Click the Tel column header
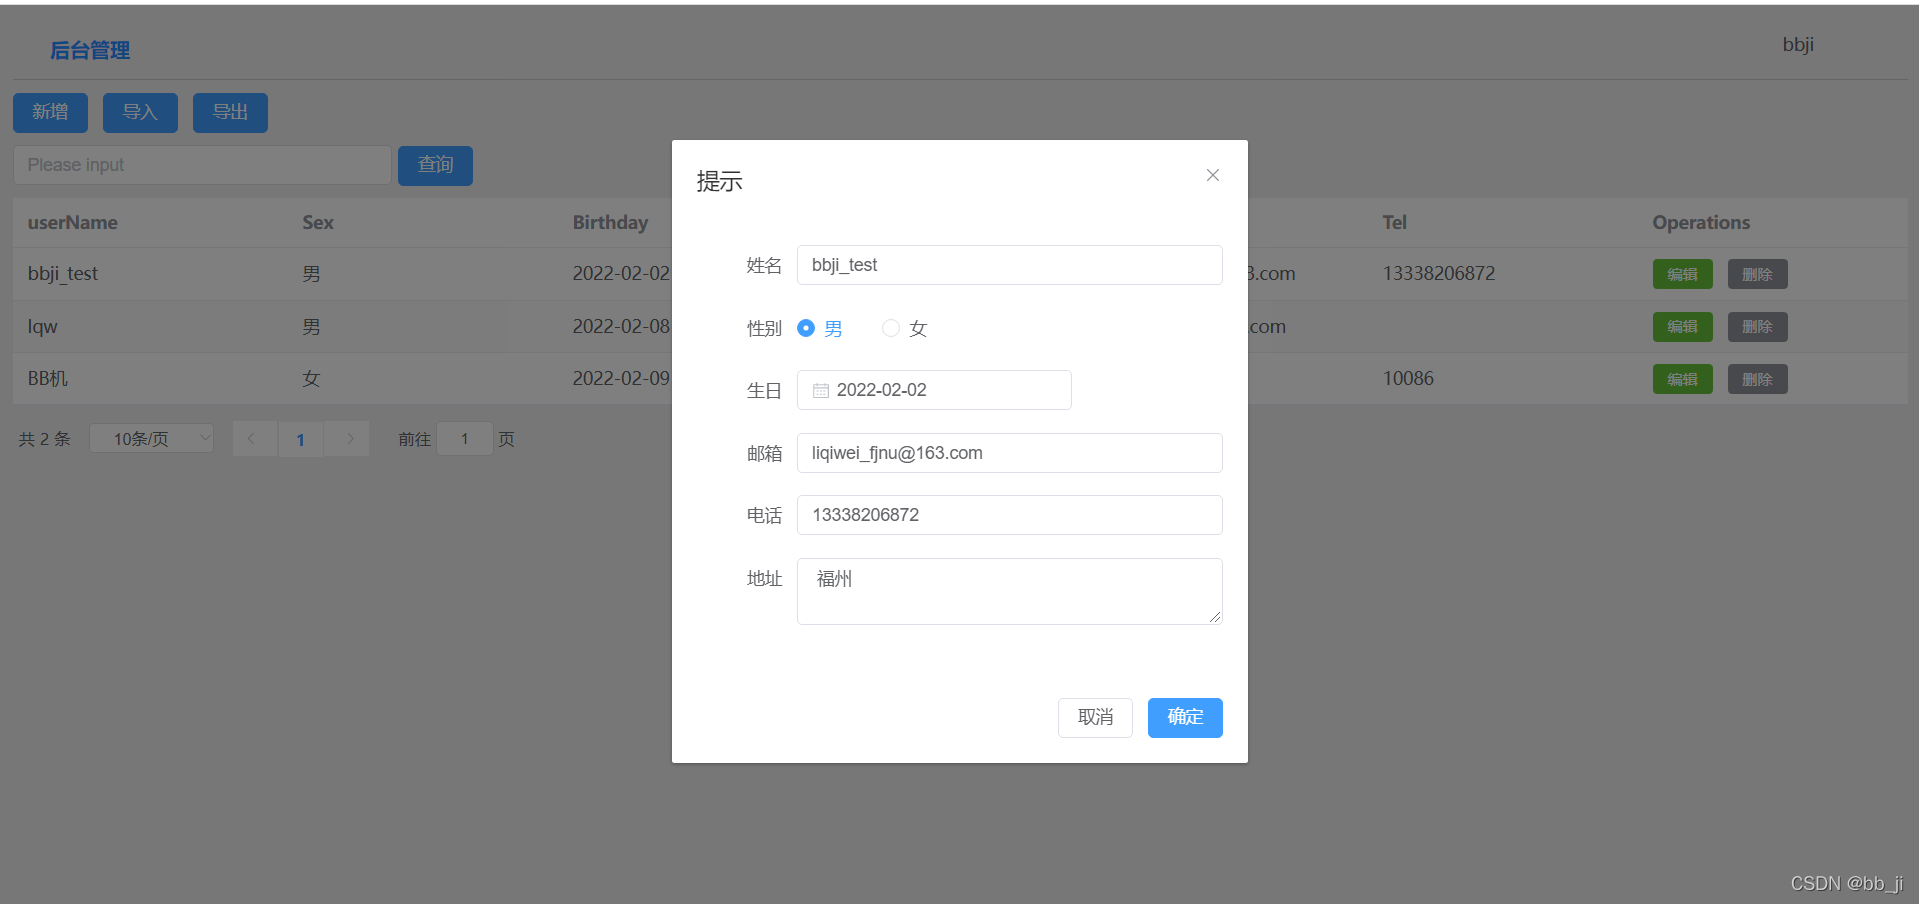Viewport: 1919px width, 904px height. coord(1394,222)
